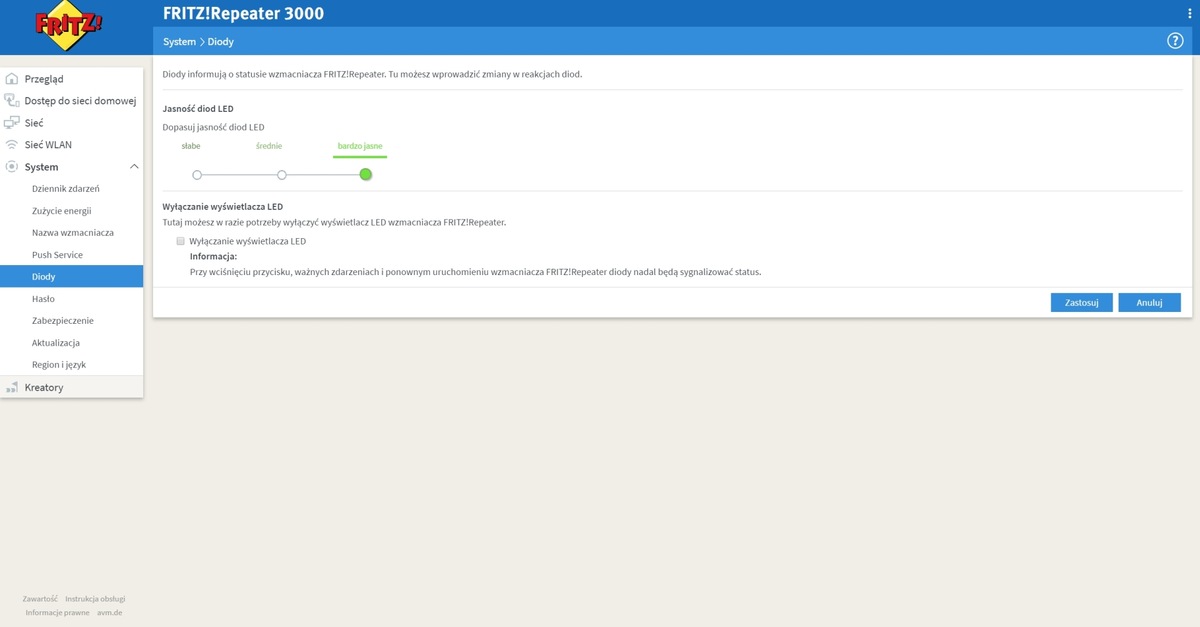This screenshot has width=1200, height=627.
Task: Click the System breadcrumb link
Action: [x=179, y=42]
